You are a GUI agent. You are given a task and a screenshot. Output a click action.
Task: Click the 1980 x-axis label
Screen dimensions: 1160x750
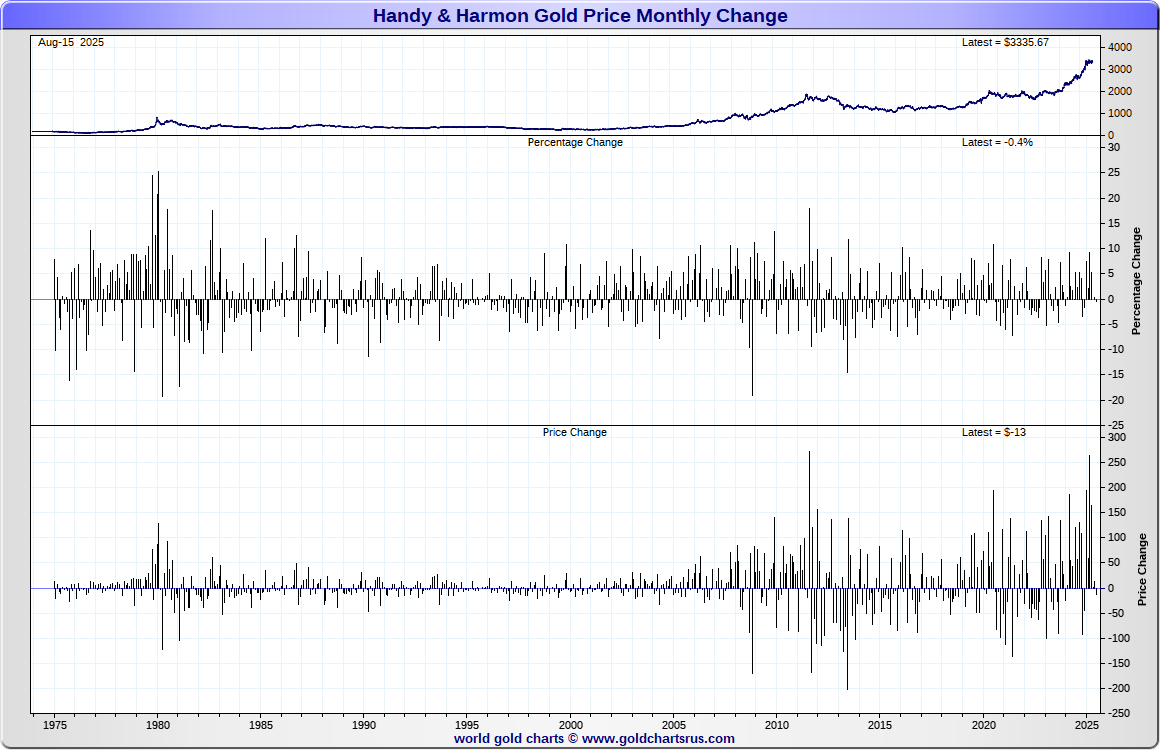click(158, 725)
